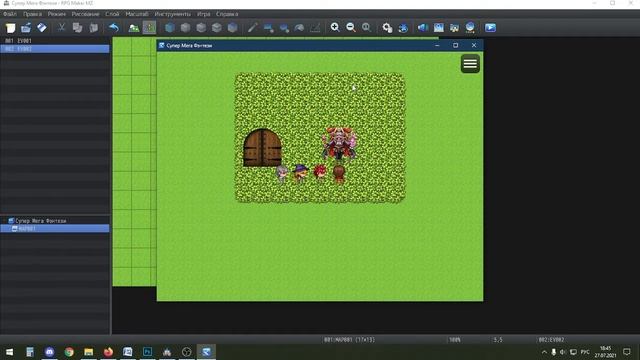The height and width of the screenshot is (360, 640).
Task: Open Windows Start menu
Action: [x=9, y=352]
